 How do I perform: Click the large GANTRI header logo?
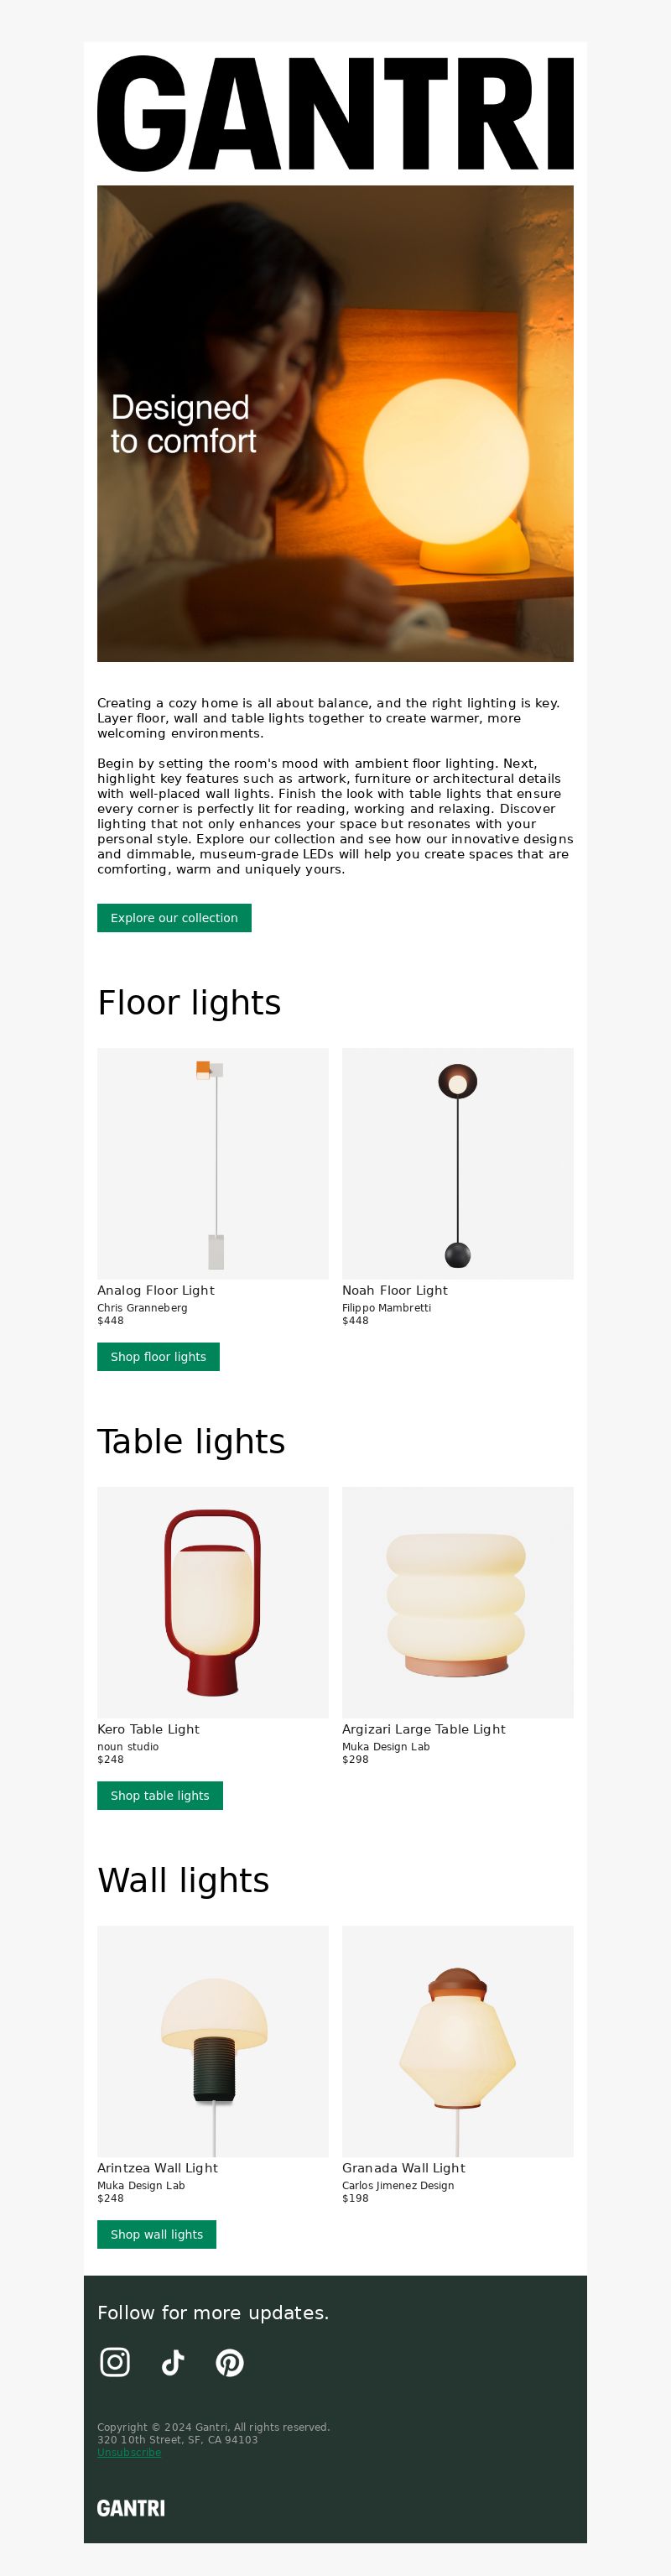point(335,113)
